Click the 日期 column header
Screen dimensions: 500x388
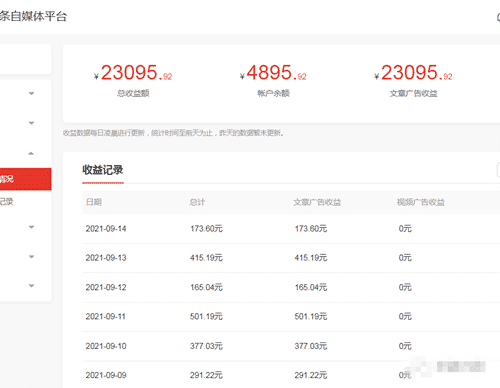94,202
